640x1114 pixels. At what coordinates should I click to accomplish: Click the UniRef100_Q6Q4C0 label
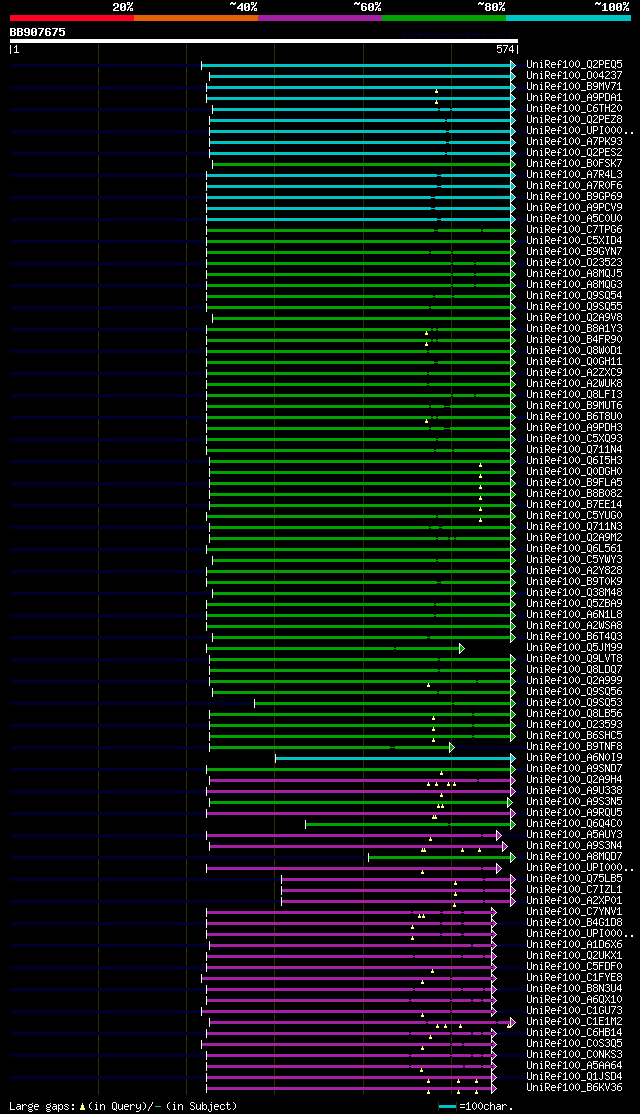coord(574,824)
